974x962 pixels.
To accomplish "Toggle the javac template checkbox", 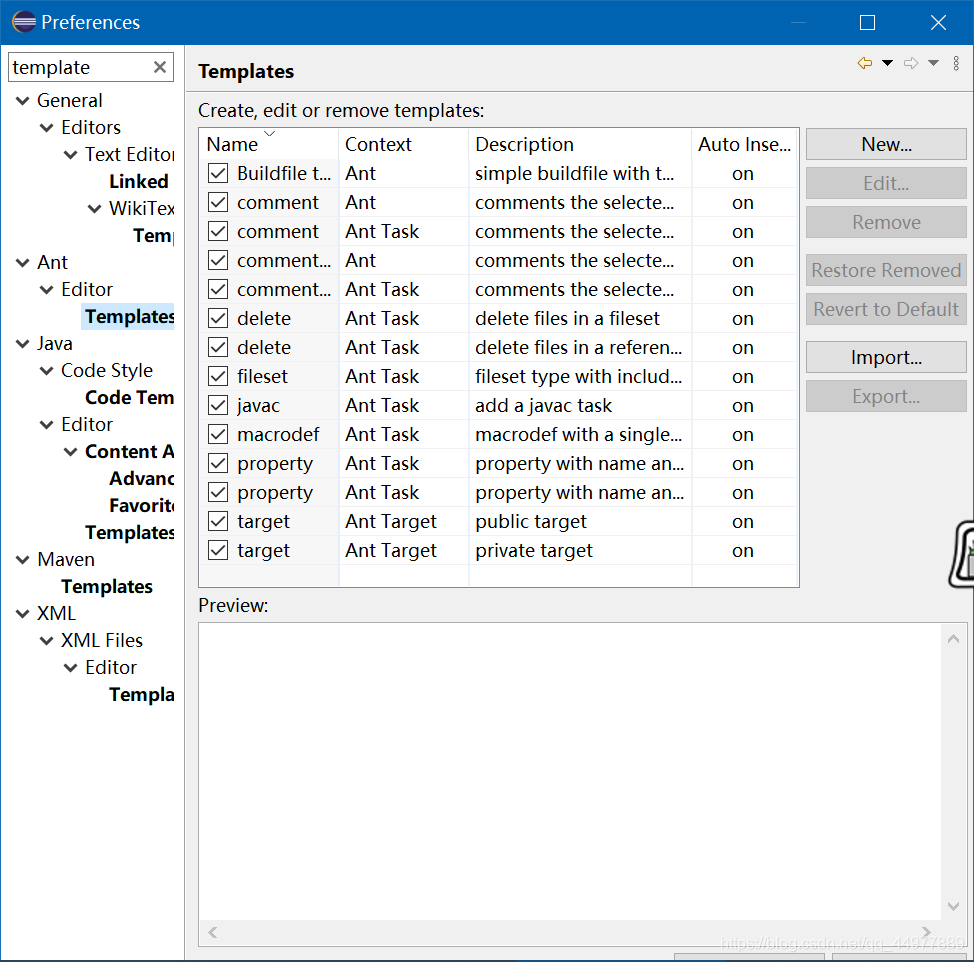I will point(218,405).
